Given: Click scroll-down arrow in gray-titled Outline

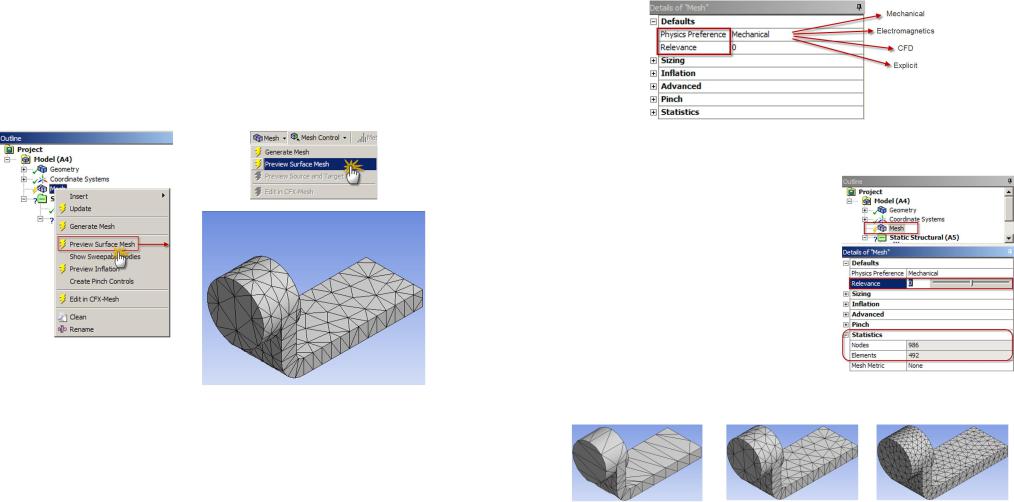Looking at the screenshot, I should click(1009, 238).
